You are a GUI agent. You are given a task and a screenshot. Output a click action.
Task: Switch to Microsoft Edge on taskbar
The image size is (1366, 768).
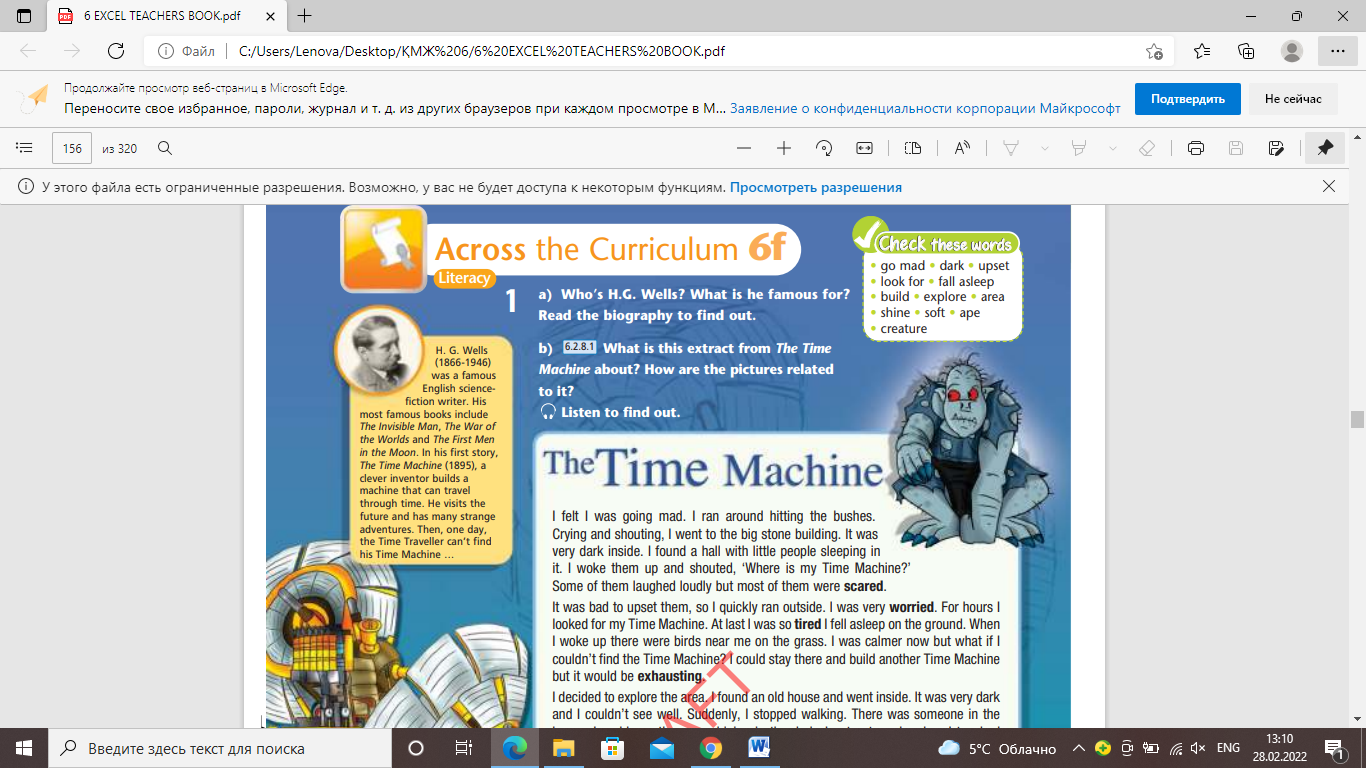(514, 748)
